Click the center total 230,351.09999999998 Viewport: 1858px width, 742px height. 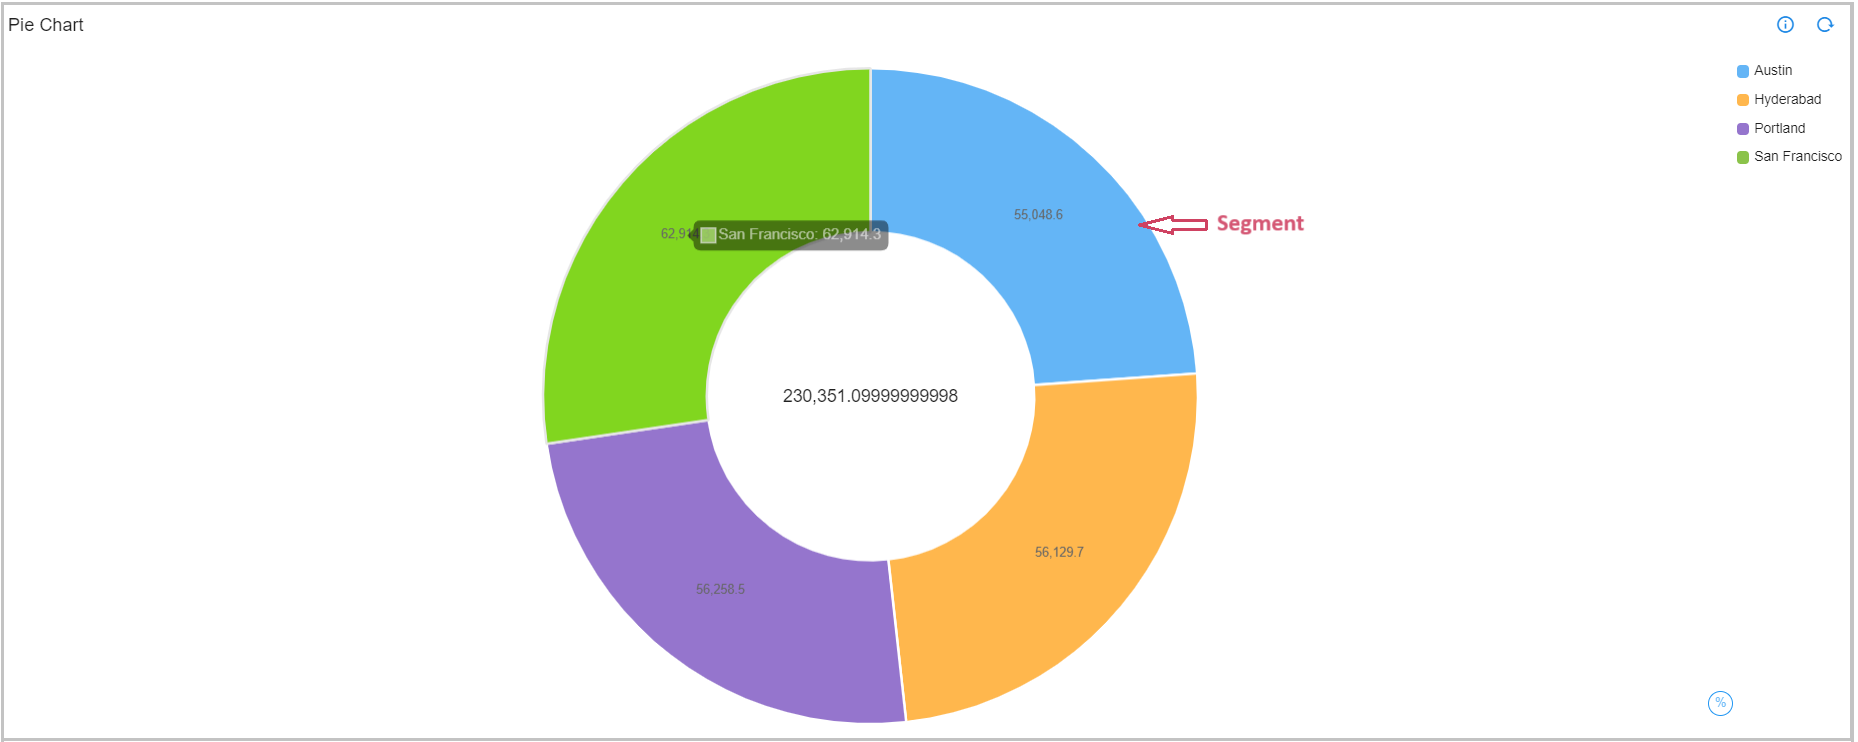pos(870,396)
